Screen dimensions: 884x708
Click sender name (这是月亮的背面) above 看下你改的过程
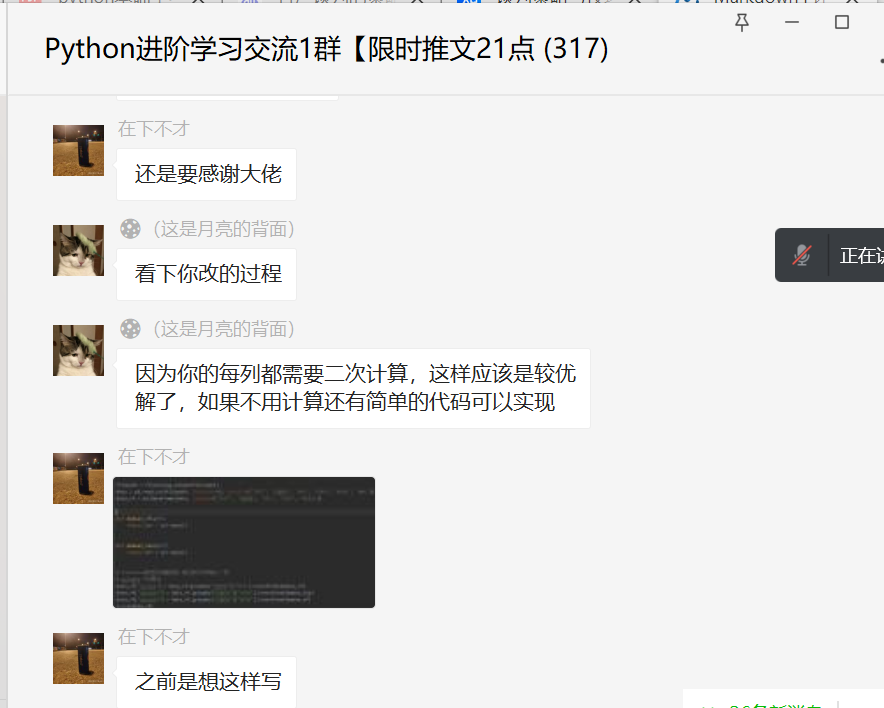[224, 229]
